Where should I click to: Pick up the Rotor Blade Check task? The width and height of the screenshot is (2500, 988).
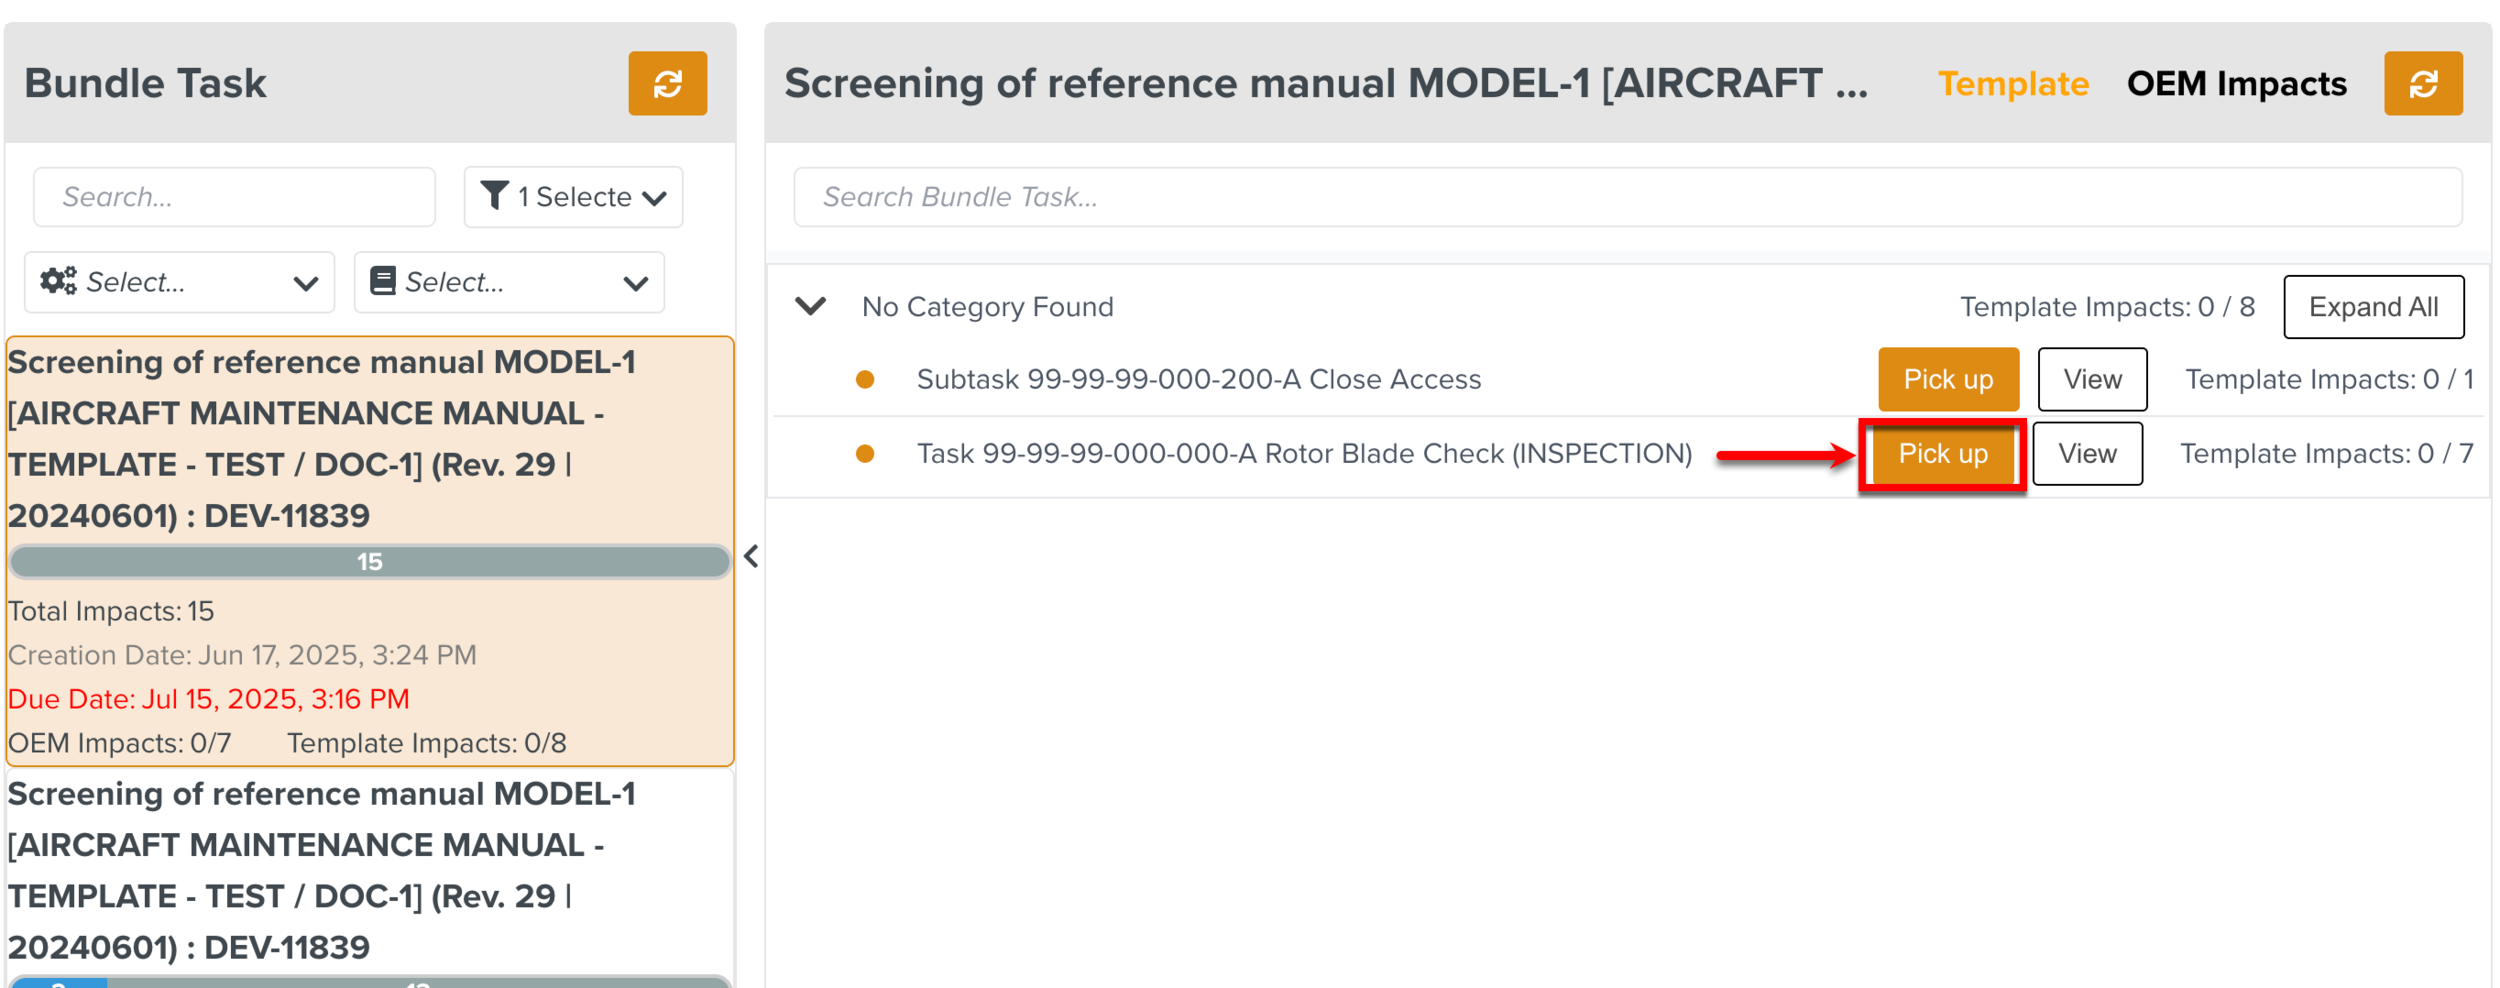[1942, 454]
